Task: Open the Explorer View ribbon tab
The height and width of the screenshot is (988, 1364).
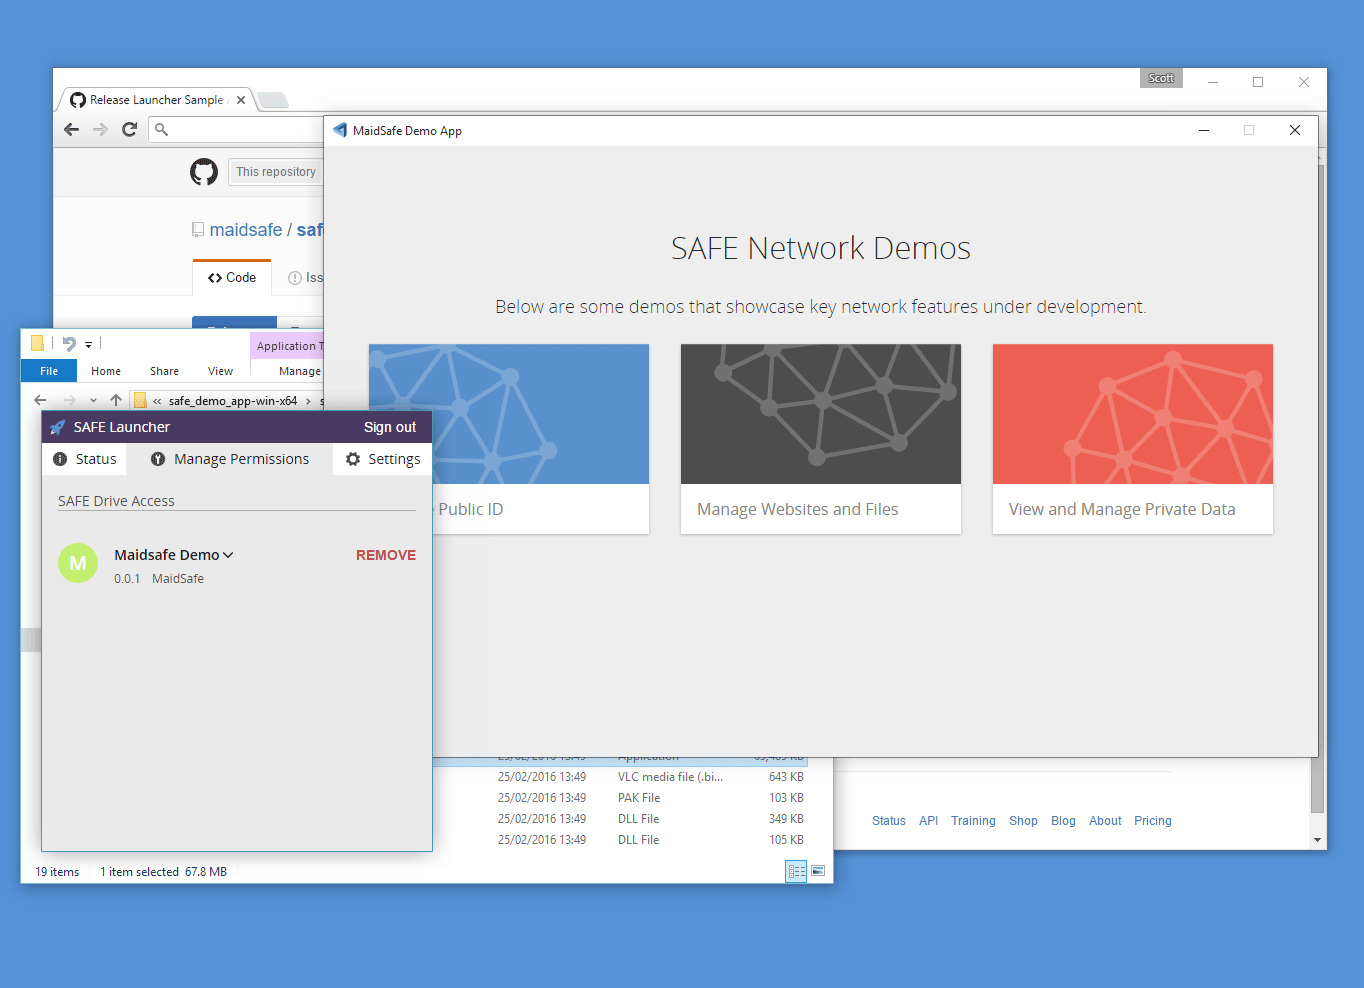Action: point(220,371)
